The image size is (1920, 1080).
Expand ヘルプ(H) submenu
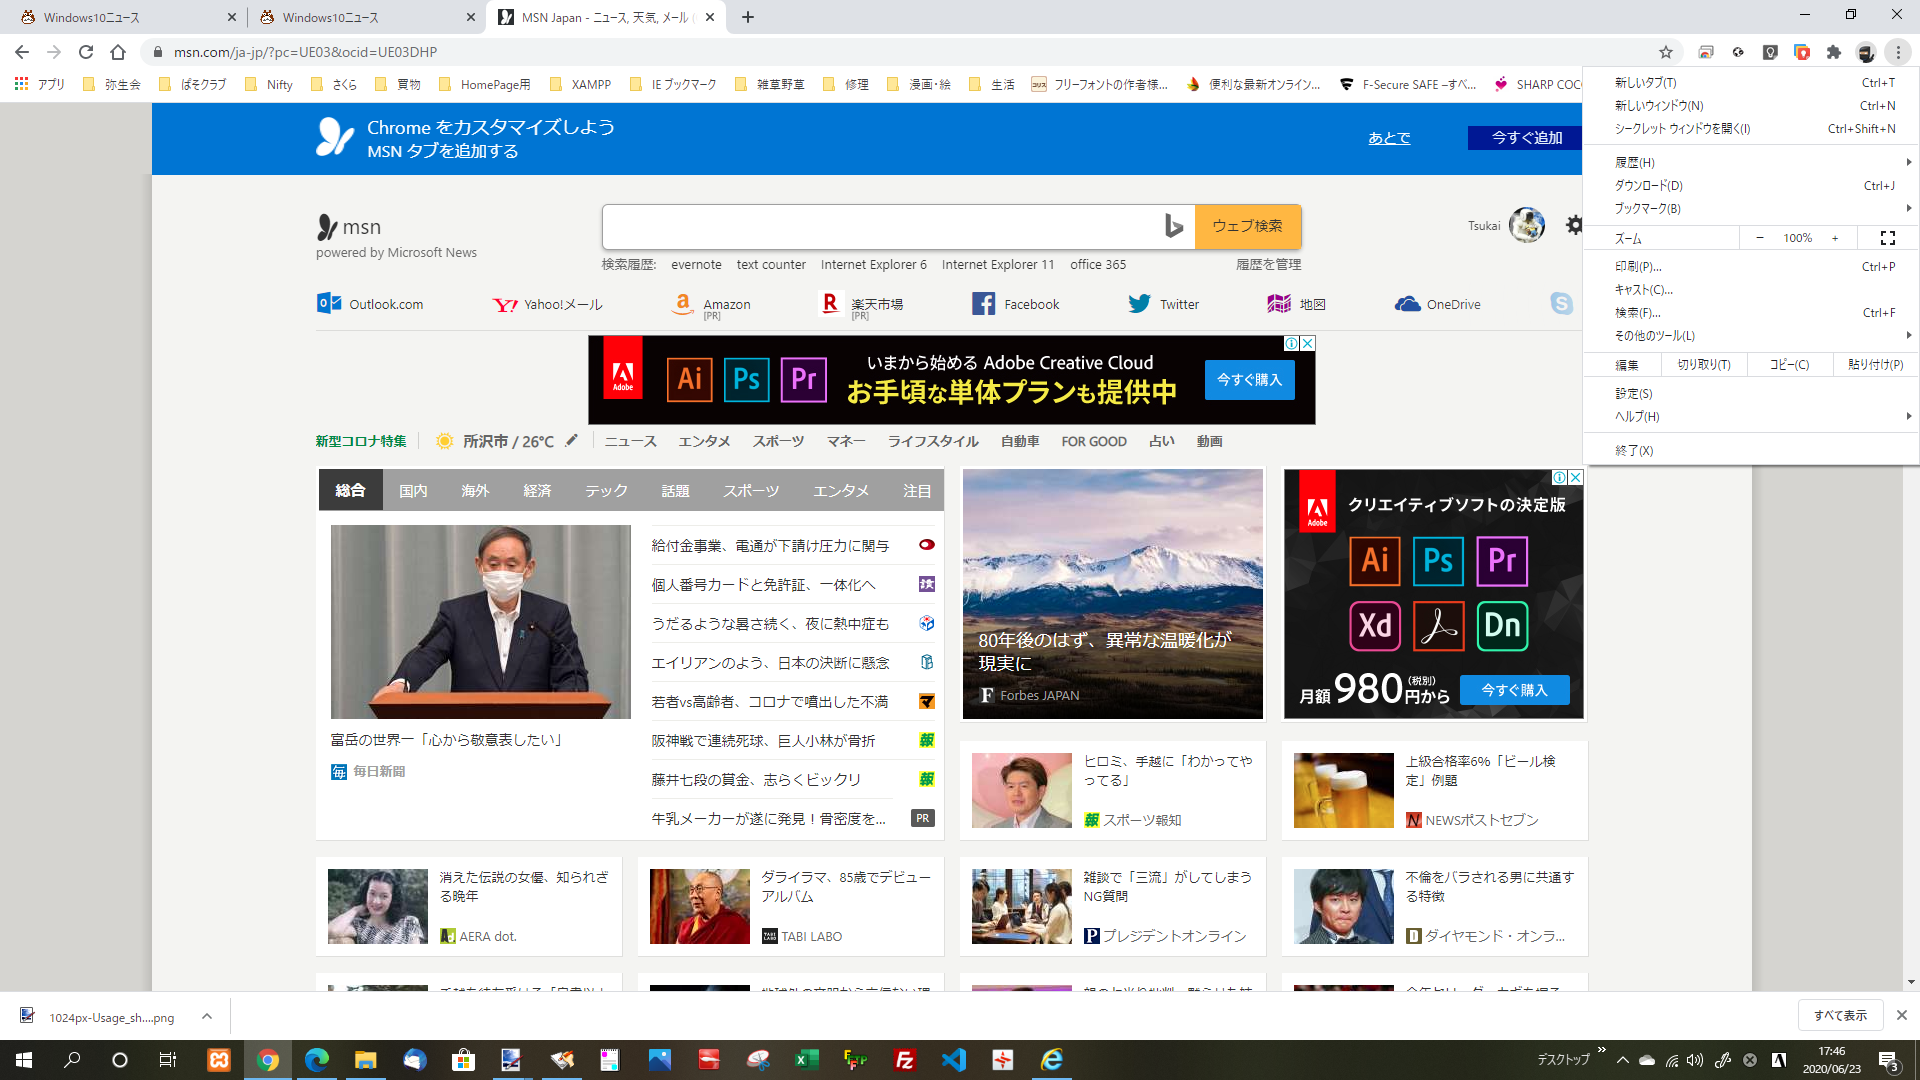1750,416
